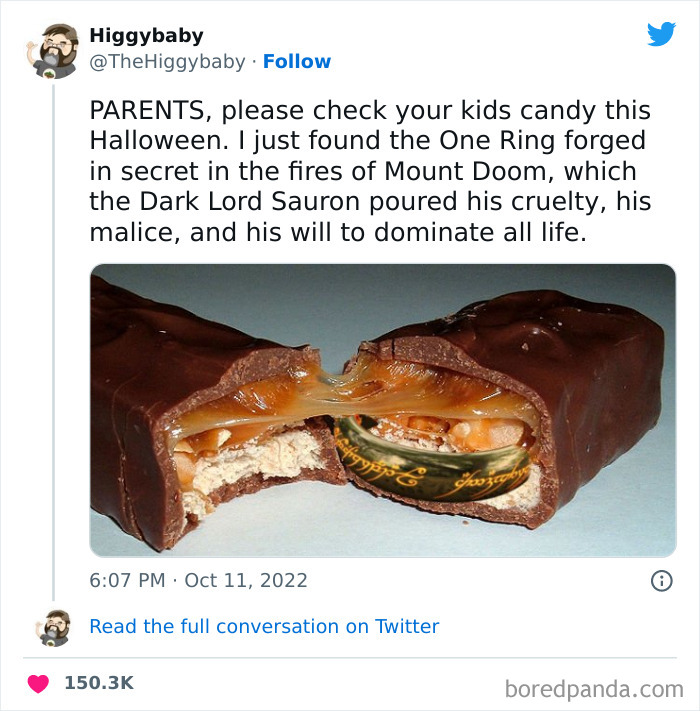
Task: Follow the TheHiggybaby account
Action: 297,62
